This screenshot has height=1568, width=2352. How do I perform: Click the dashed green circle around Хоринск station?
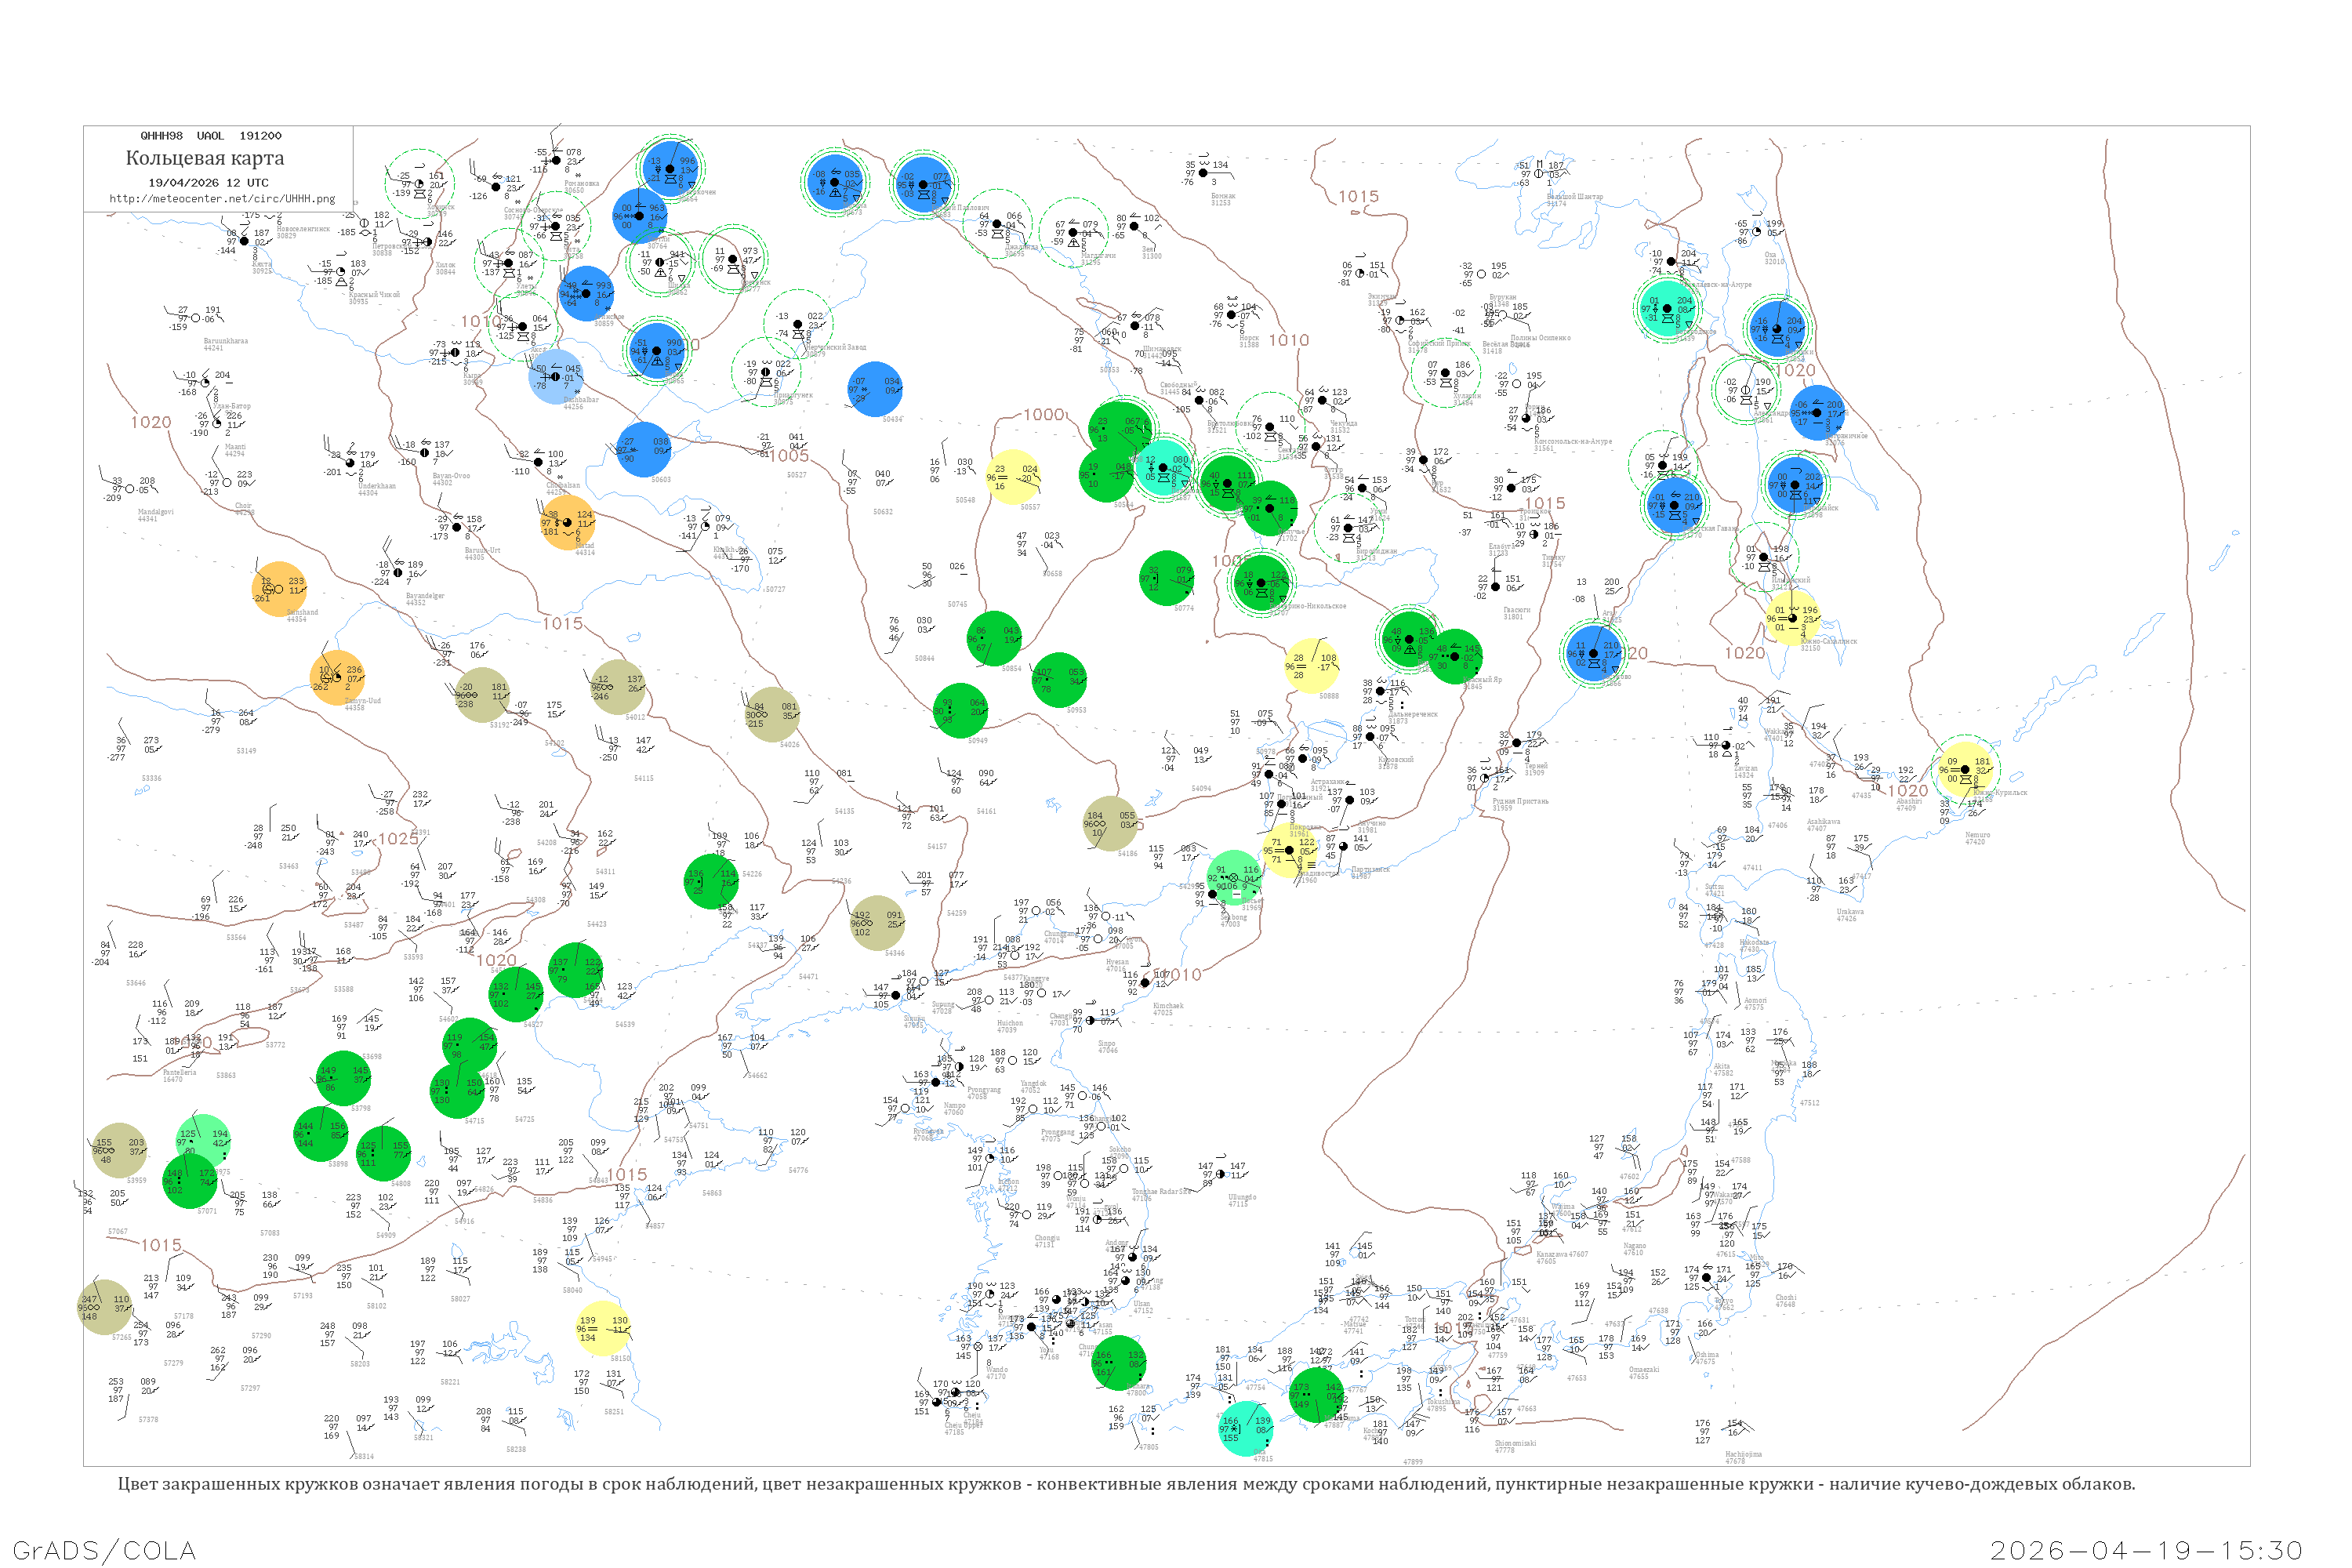pyautogui.click(x=421, y=184)
